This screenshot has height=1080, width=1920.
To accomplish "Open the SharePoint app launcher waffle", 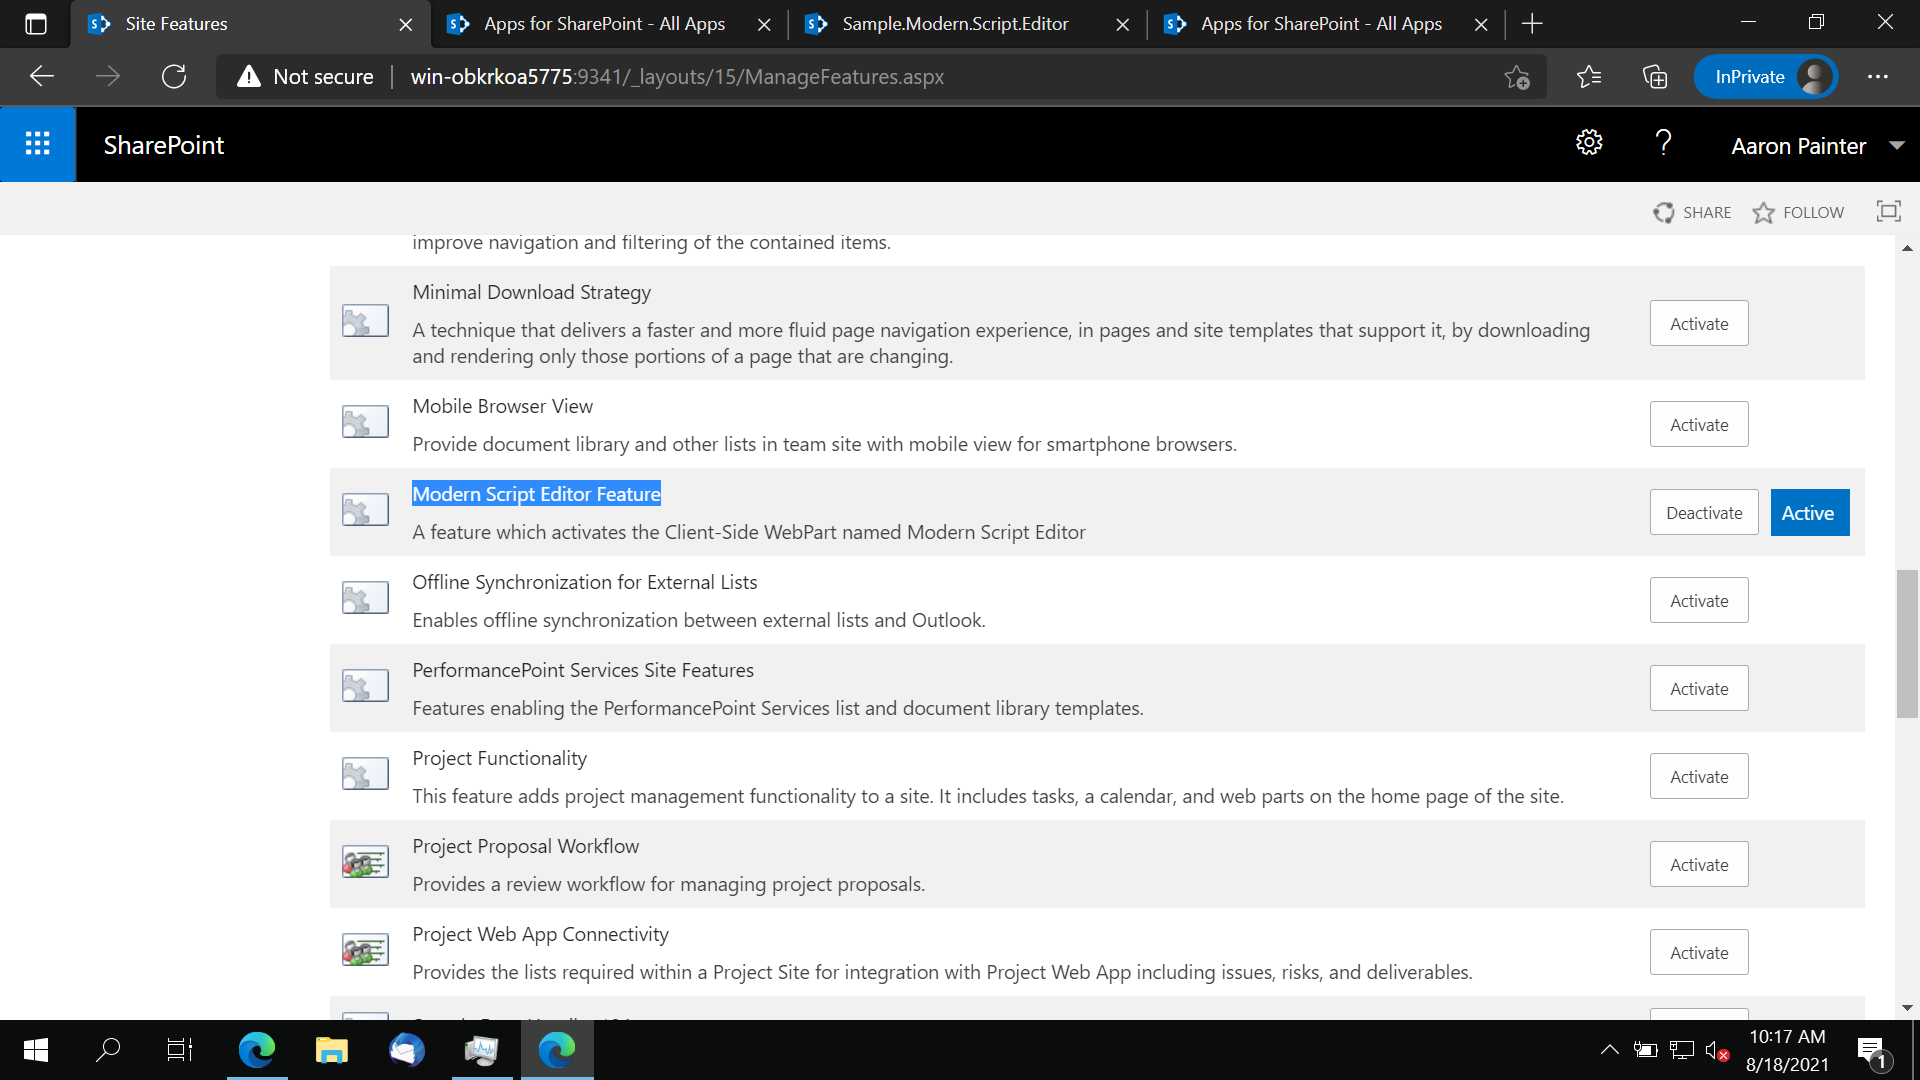I will click(38, 143).
